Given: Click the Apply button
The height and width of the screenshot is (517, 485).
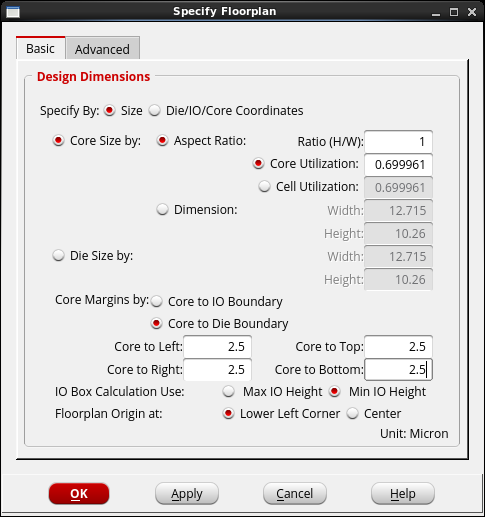Looking at the screenshot, I should click(x=187, y=494).
